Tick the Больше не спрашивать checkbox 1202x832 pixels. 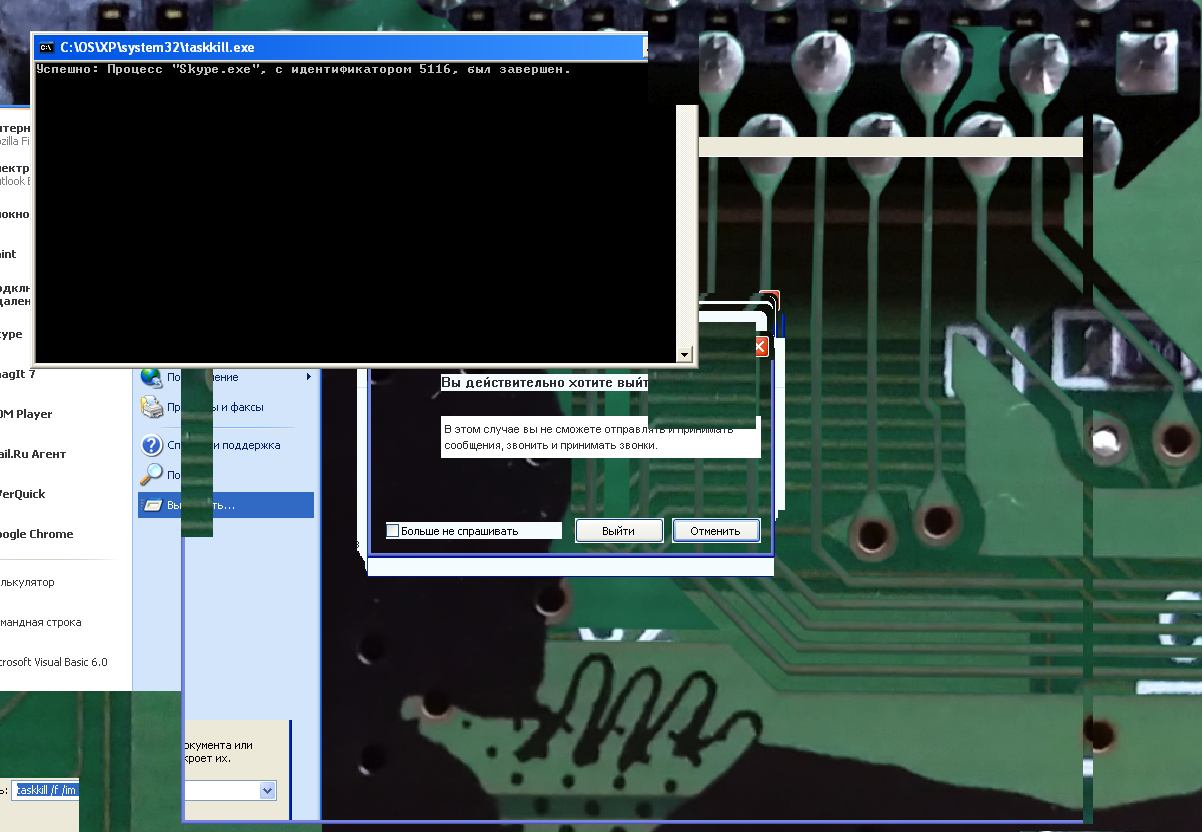393,531
